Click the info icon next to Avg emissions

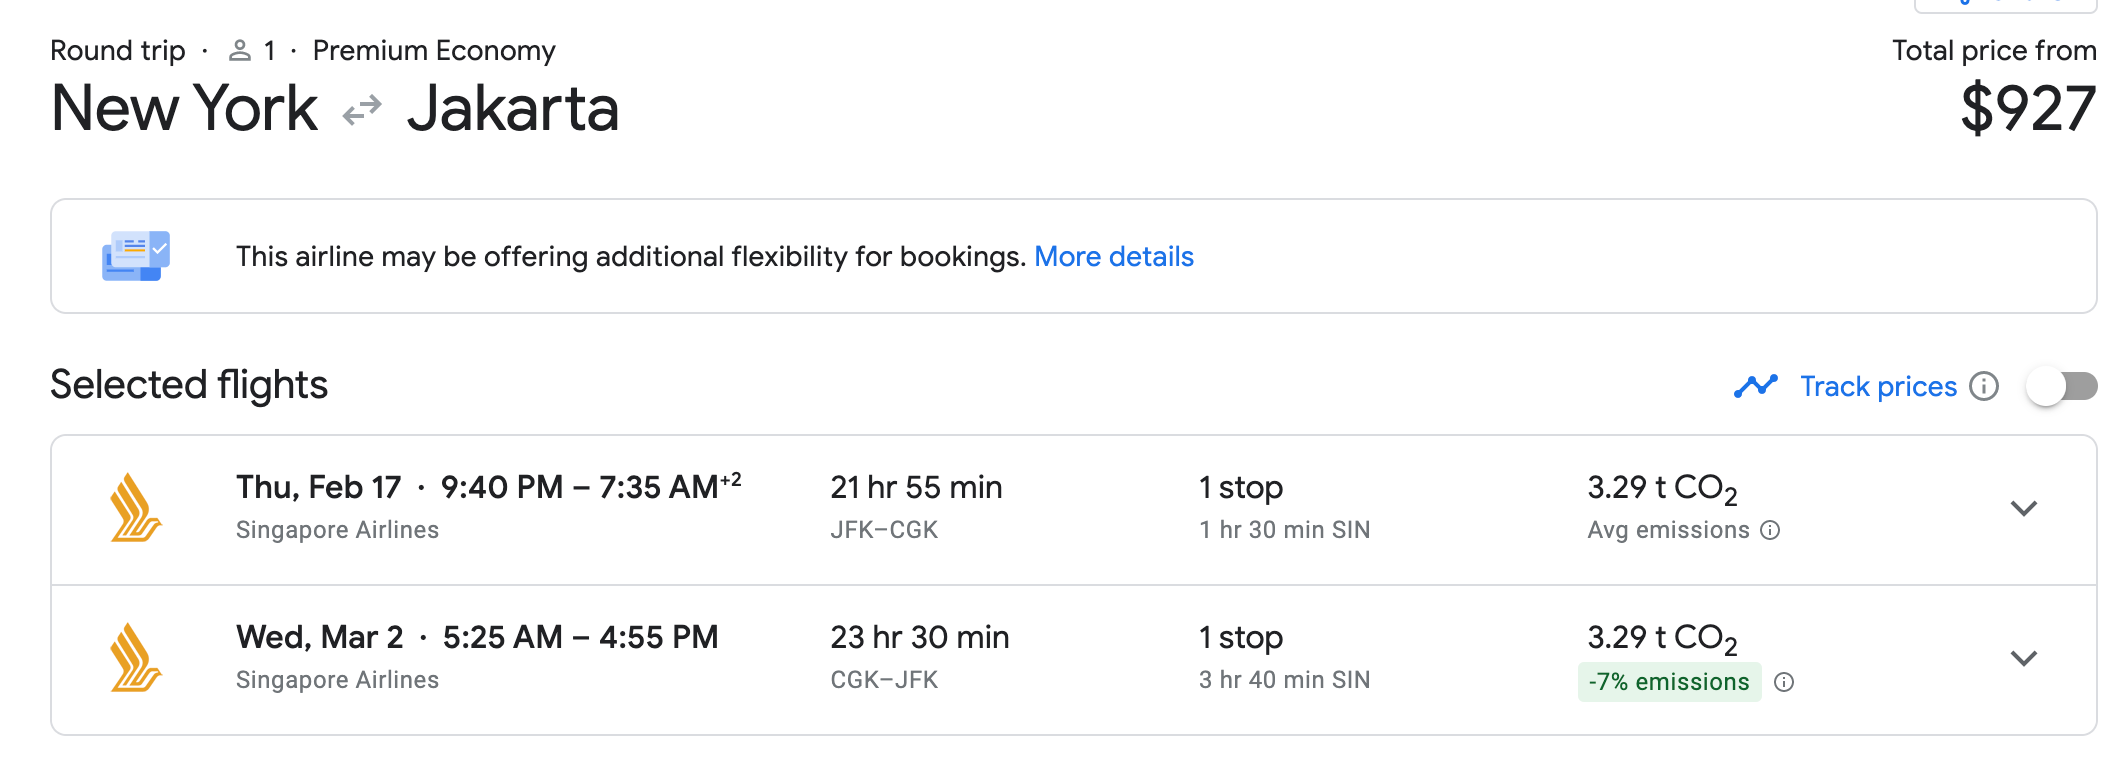tap(1770, 530)
